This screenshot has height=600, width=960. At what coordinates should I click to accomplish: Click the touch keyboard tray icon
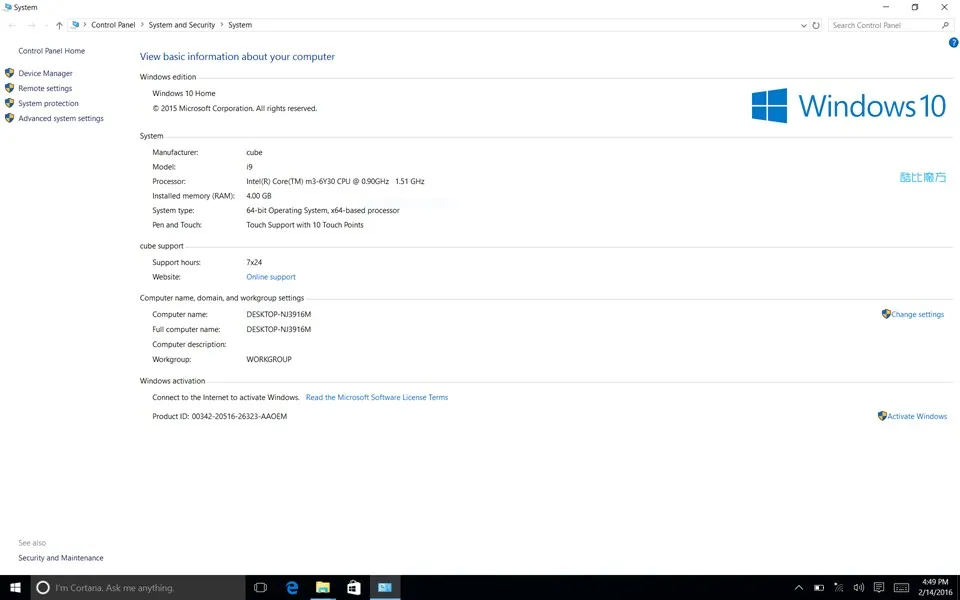pos(901,588)
